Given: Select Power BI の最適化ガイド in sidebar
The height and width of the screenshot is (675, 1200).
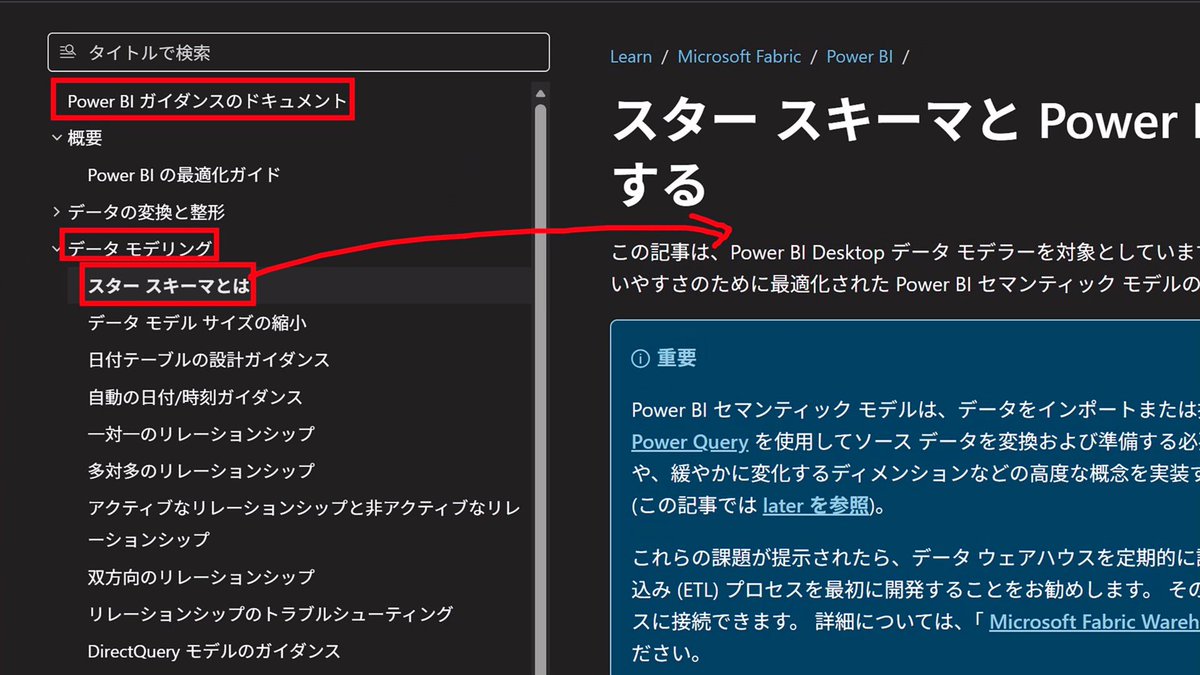Looking at the screenshot, I should [183, 175].
